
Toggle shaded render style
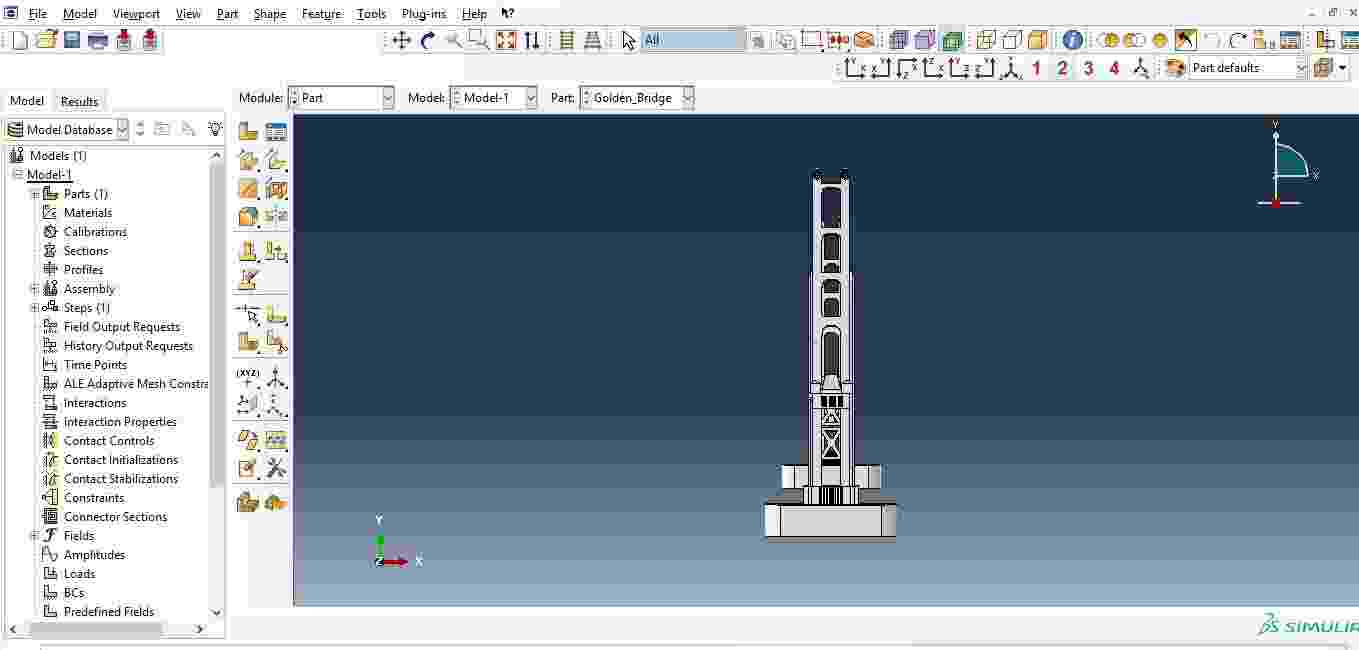(1038, 40)
